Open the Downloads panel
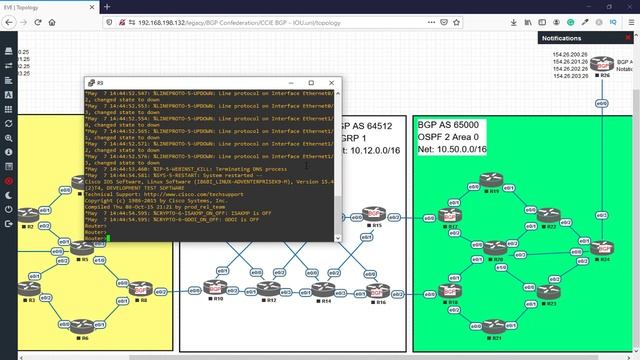Image resolution: width=640 pixels, height=360 pixels. click(513, 22)
